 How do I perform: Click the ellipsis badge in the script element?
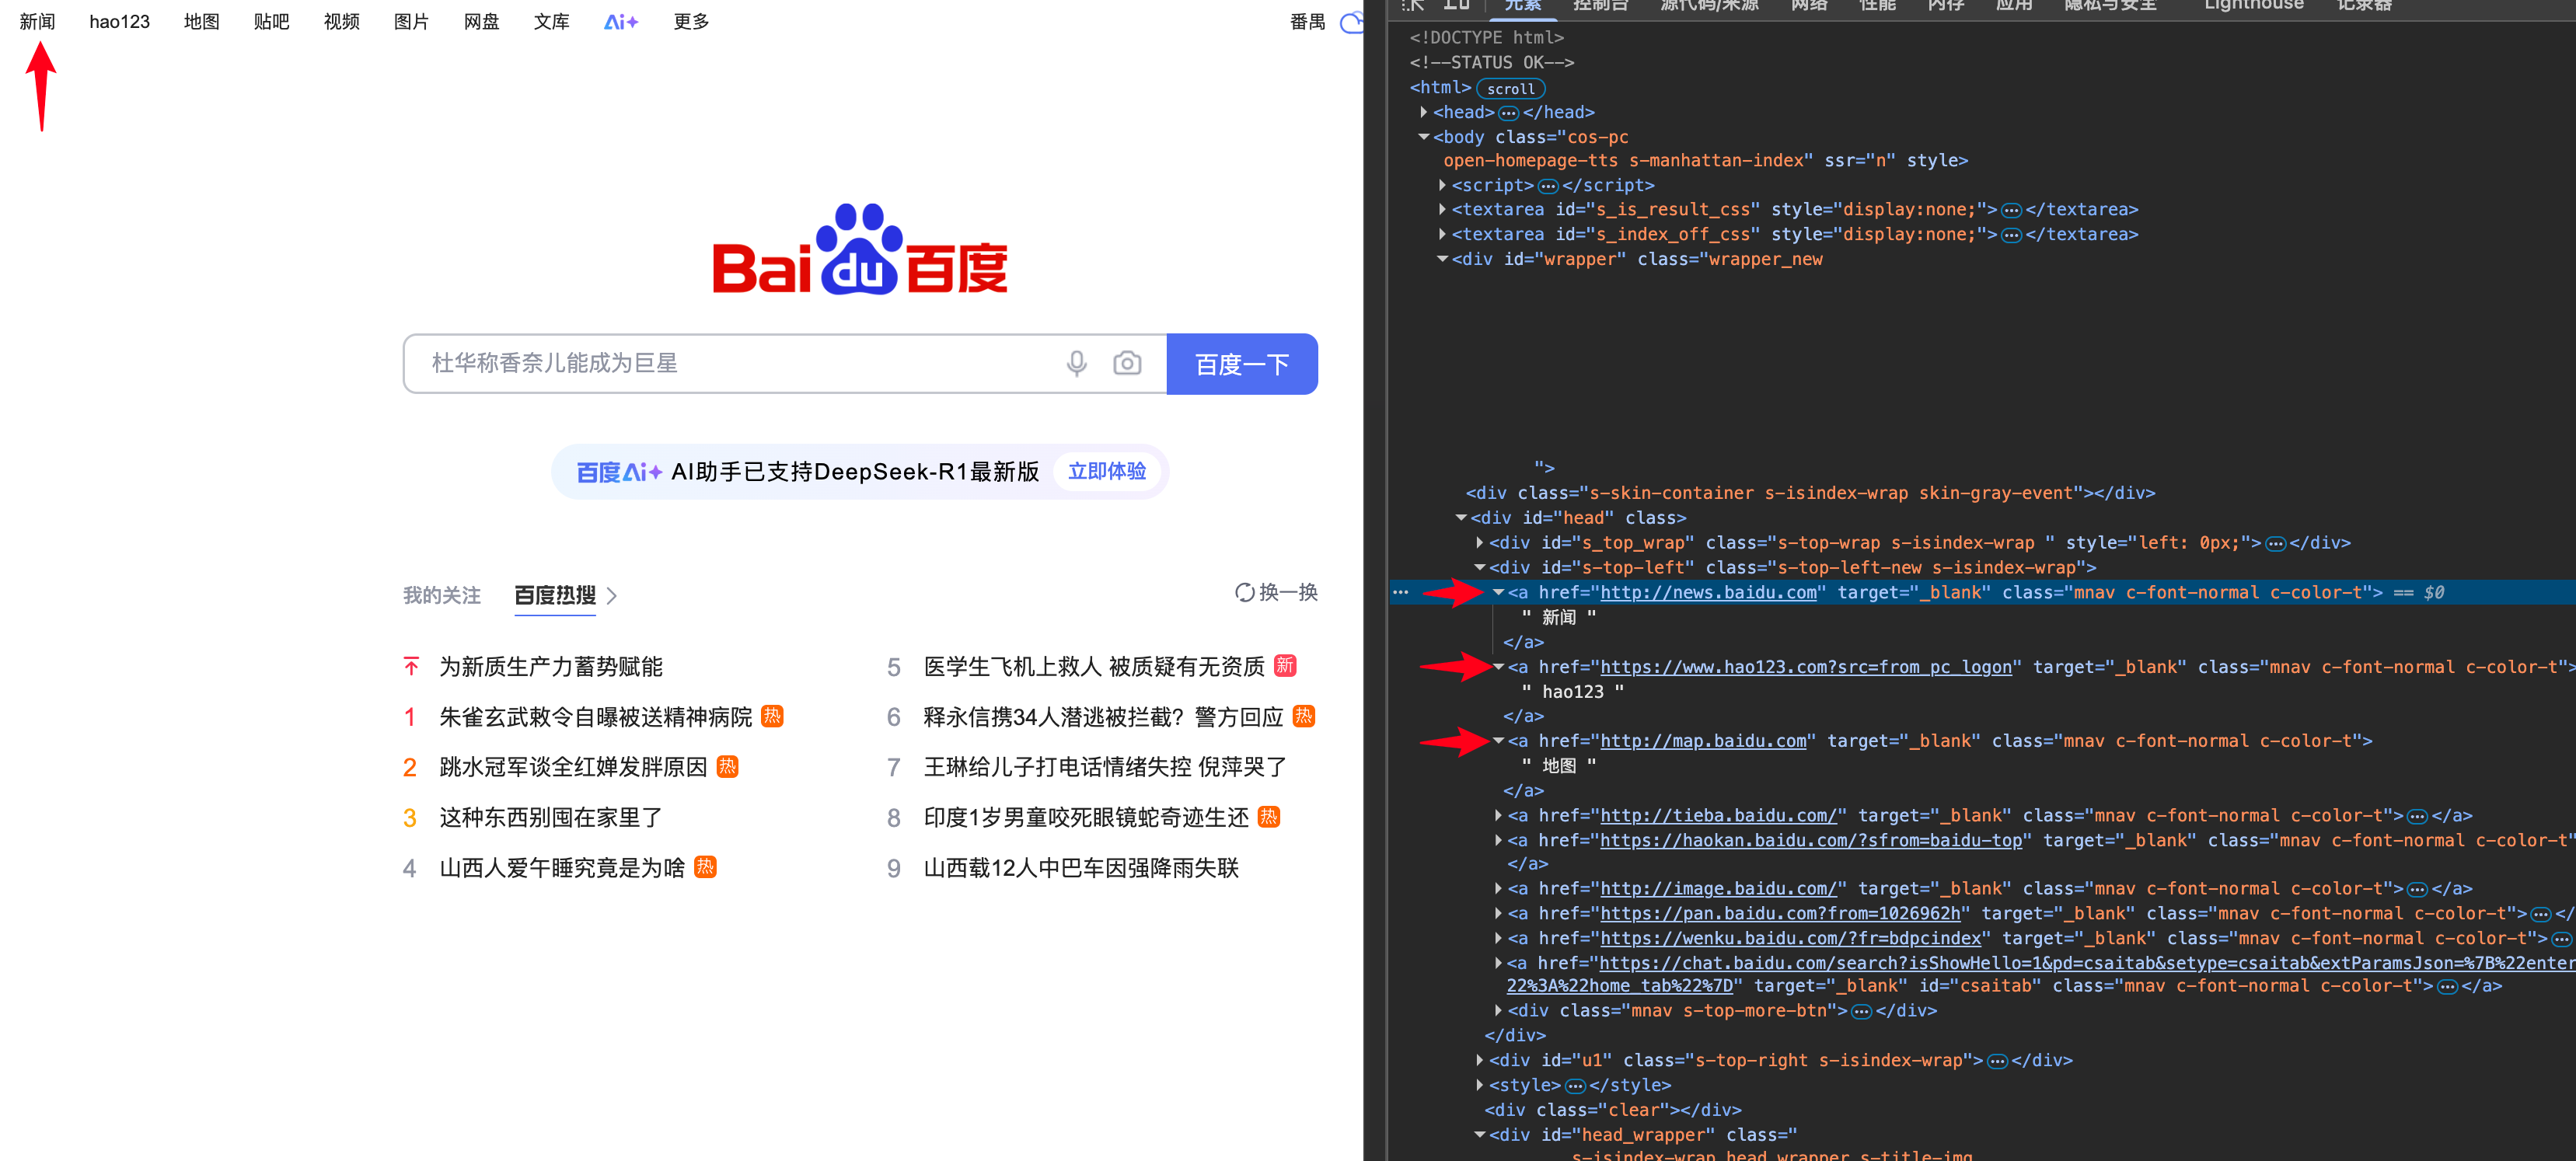1548,186
